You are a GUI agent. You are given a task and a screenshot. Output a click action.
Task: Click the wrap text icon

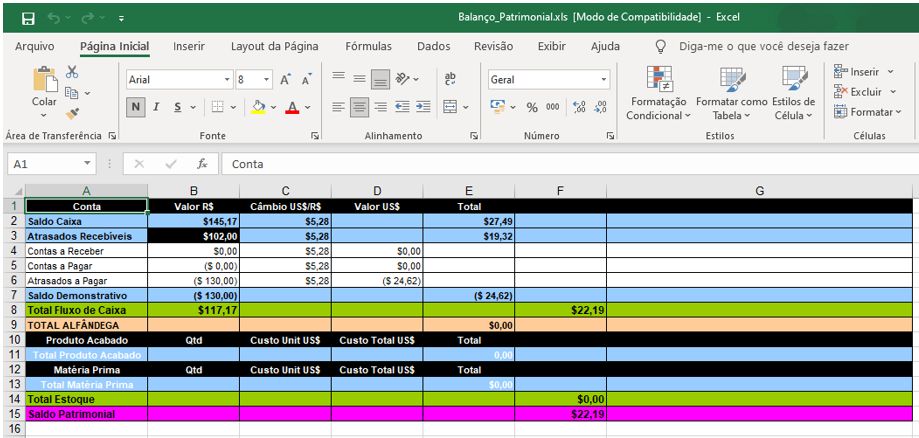(450, 79)
